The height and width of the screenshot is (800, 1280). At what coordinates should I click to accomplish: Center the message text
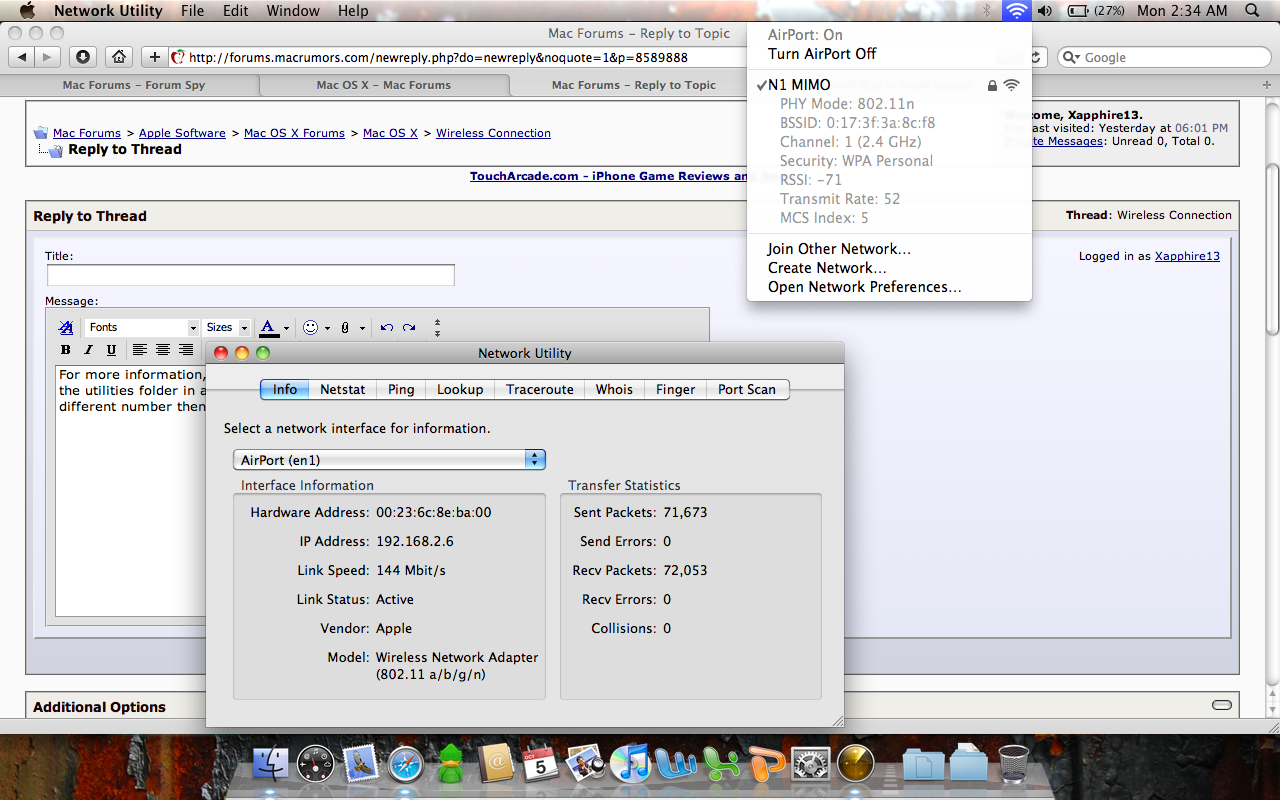pos(163,350)
